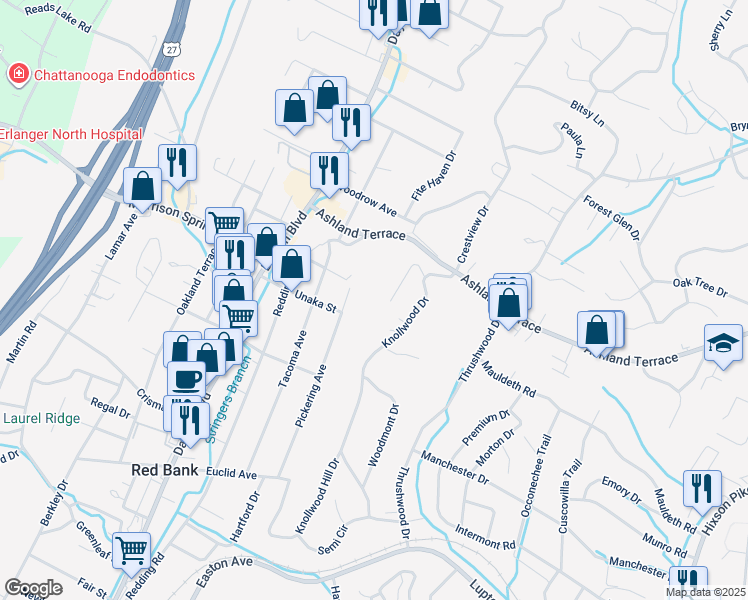Select the restaurant marker next to Woodrow Ave
748x600 pixels.
tap(328, 169)
